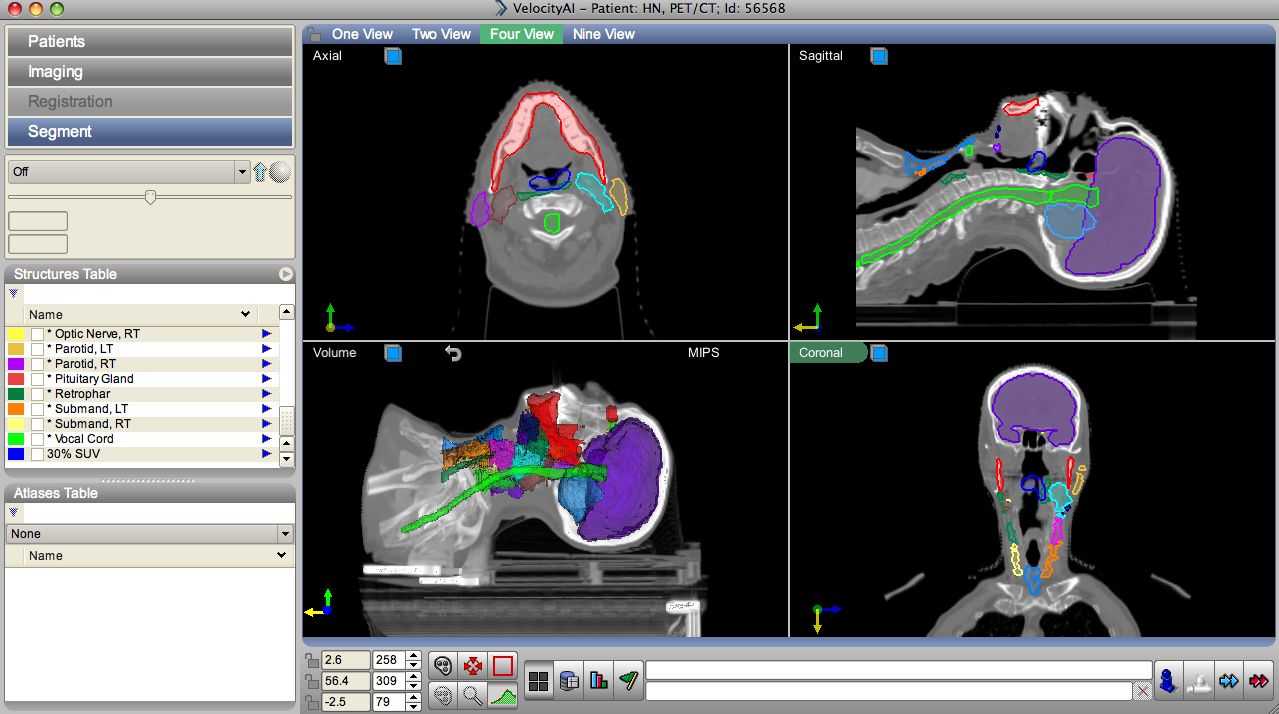Toggle visibility of the Vocal Cord structure
Screen dimensions: 1279x714
[x=37, y=438]
